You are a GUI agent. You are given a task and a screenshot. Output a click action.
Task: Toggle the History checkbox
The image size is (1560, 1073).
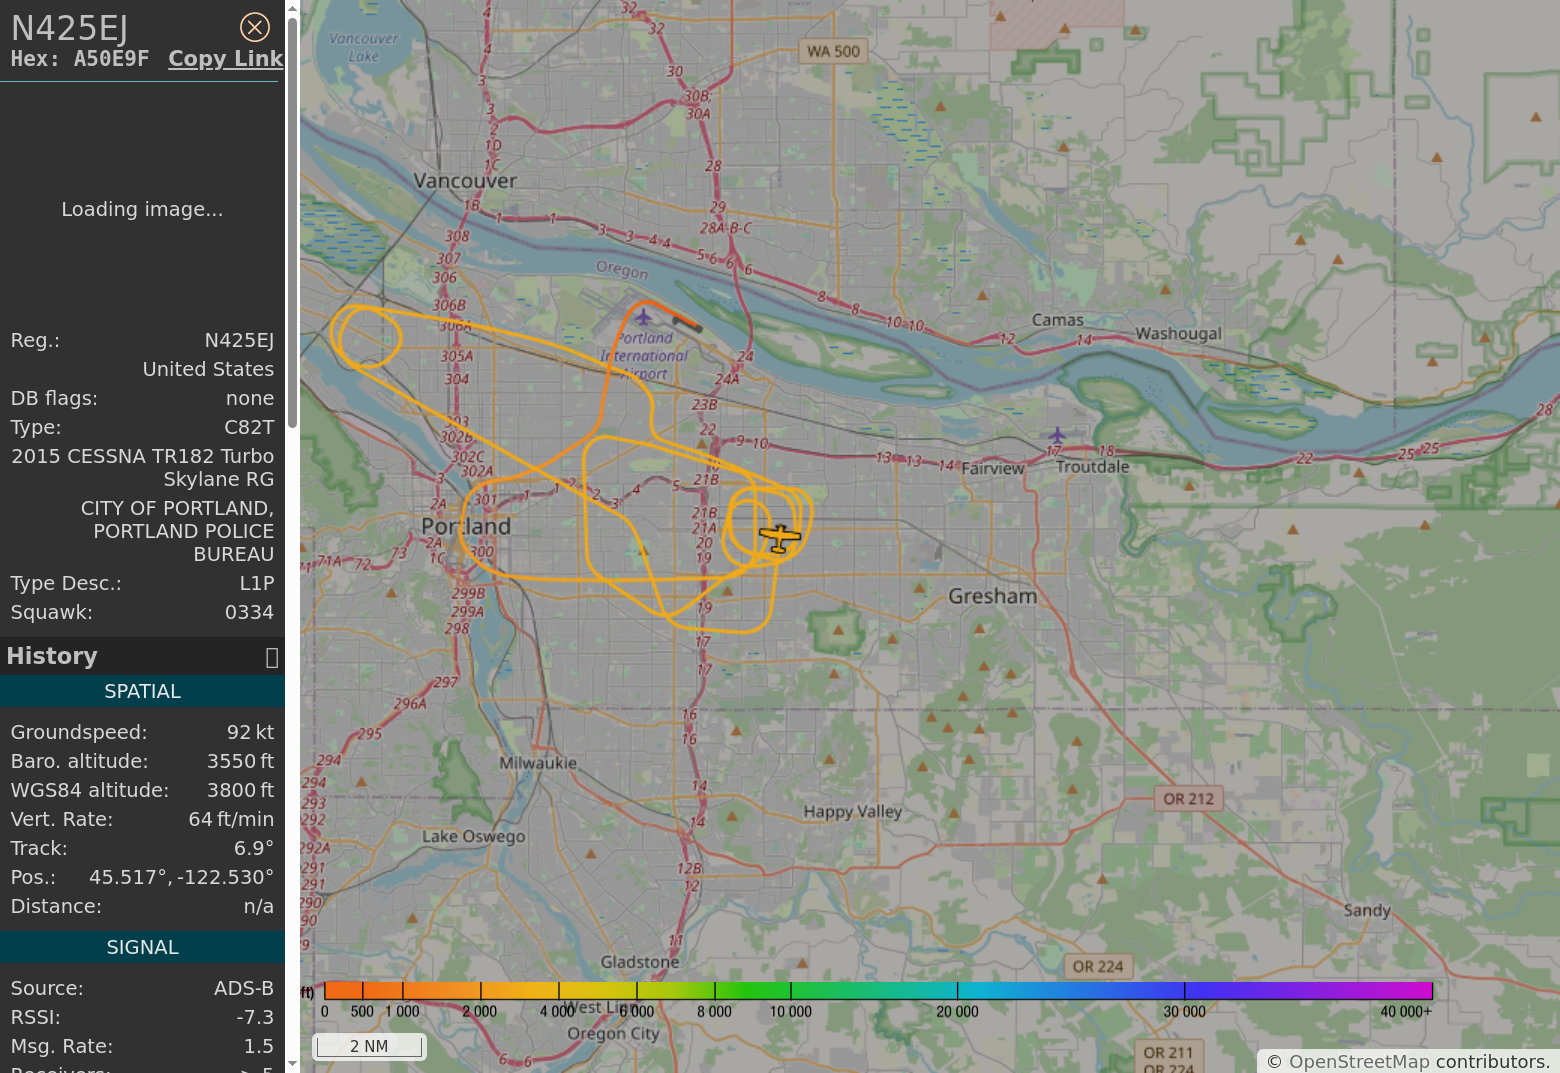pyautogui.click(x=271, y=657)
